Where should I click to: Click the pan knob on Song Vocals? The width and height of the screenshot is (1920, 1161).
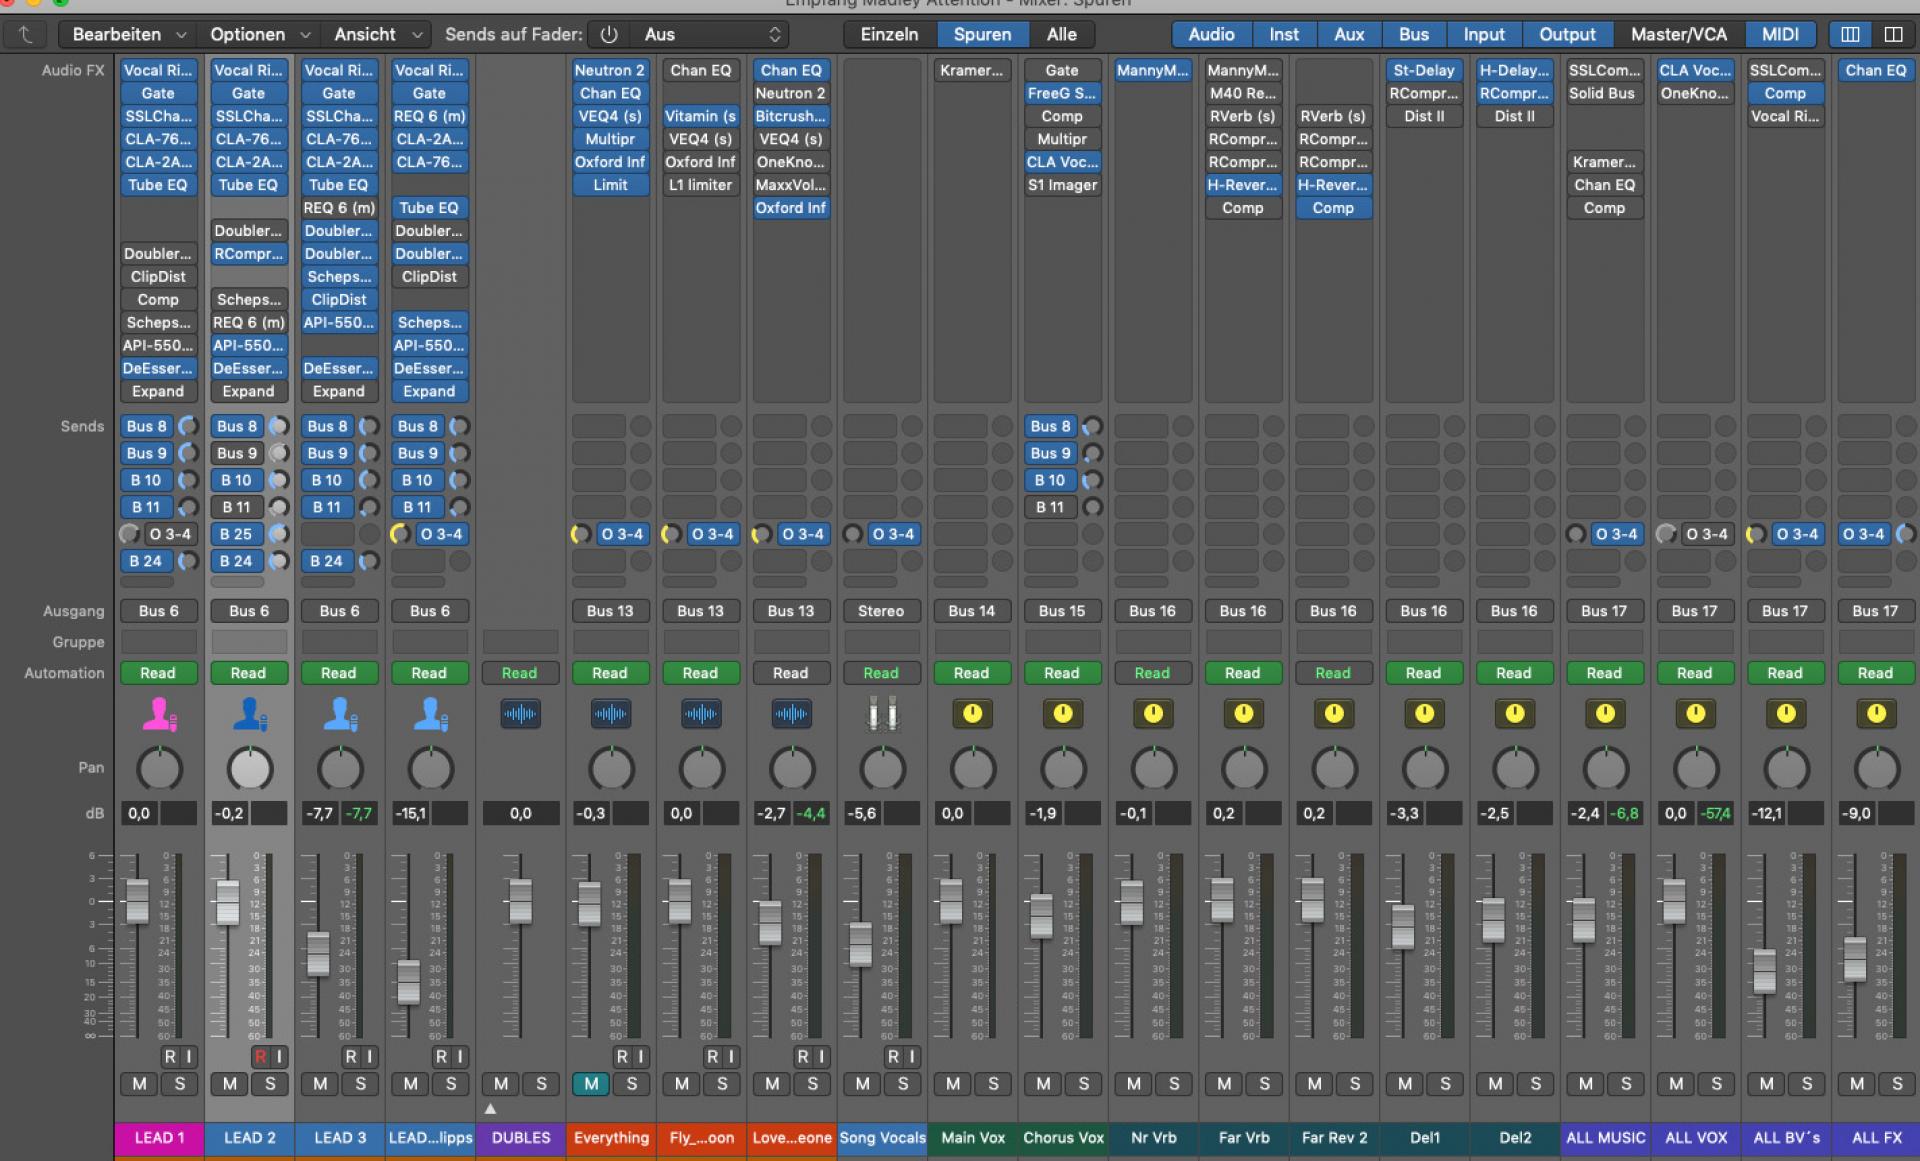point(882,768)
